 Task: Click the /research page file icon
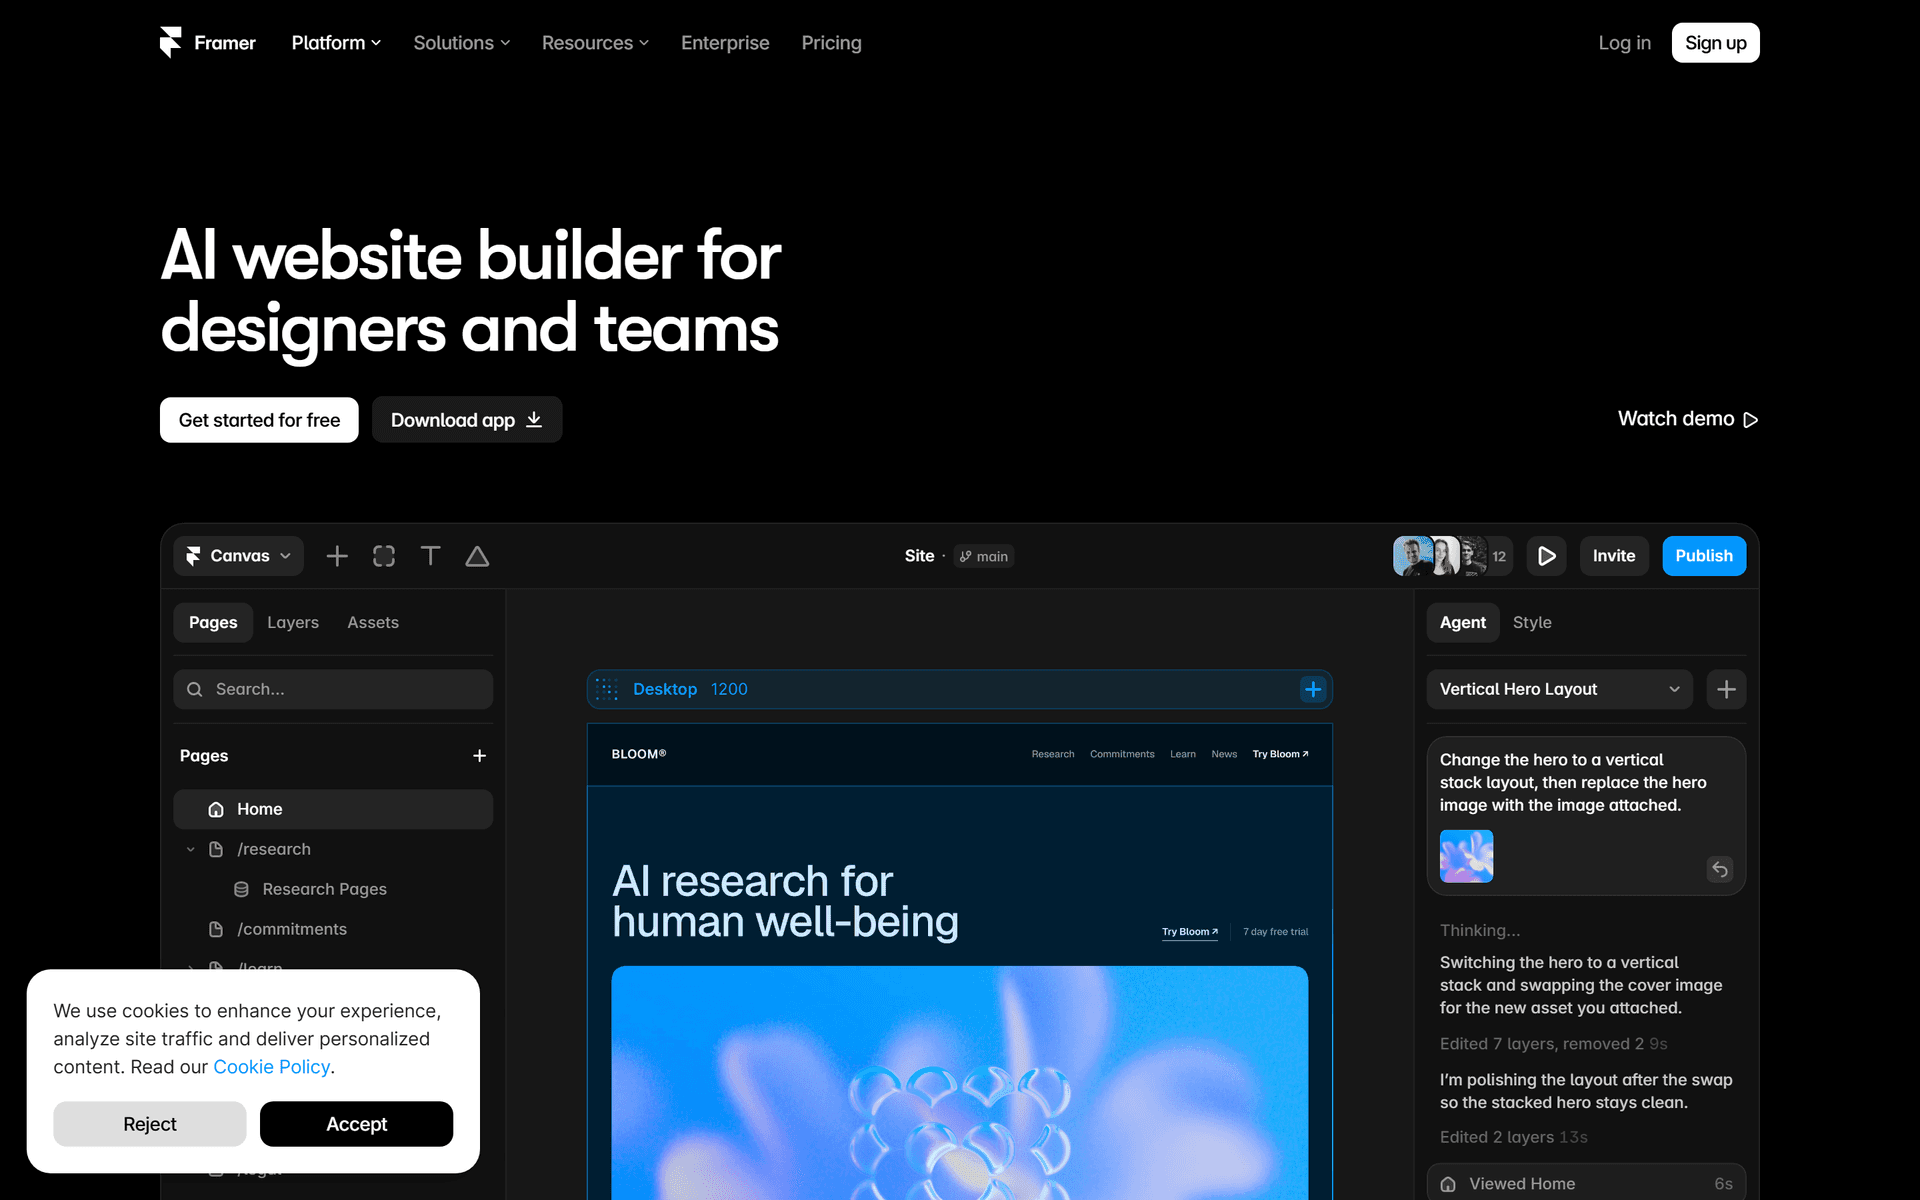(215, 849)
